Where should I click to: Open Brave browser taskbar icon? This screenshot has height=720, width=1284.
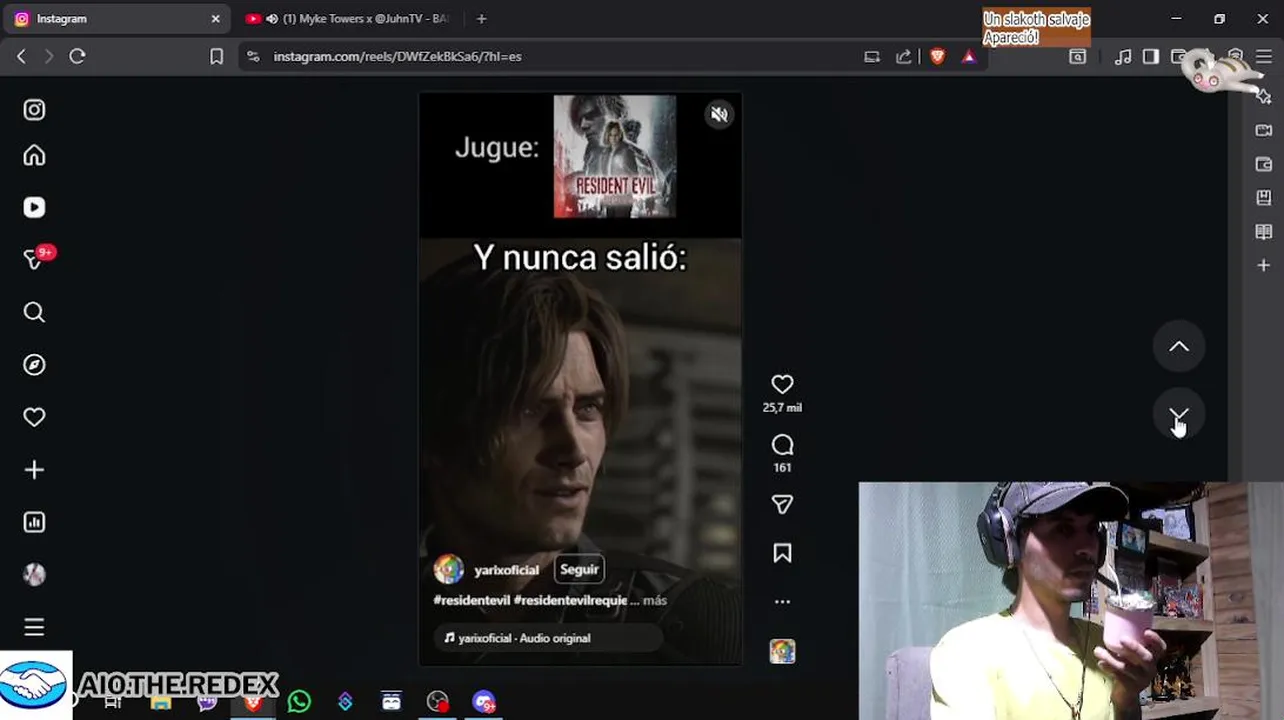tap(253, 702)
